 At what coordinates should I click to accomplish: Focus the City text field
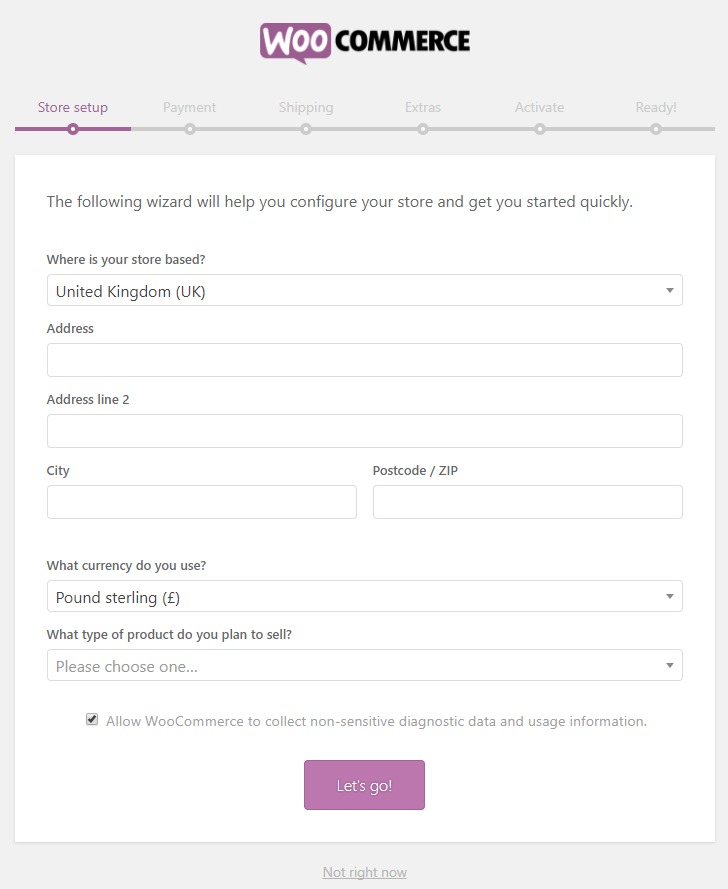tap(202, 502)
